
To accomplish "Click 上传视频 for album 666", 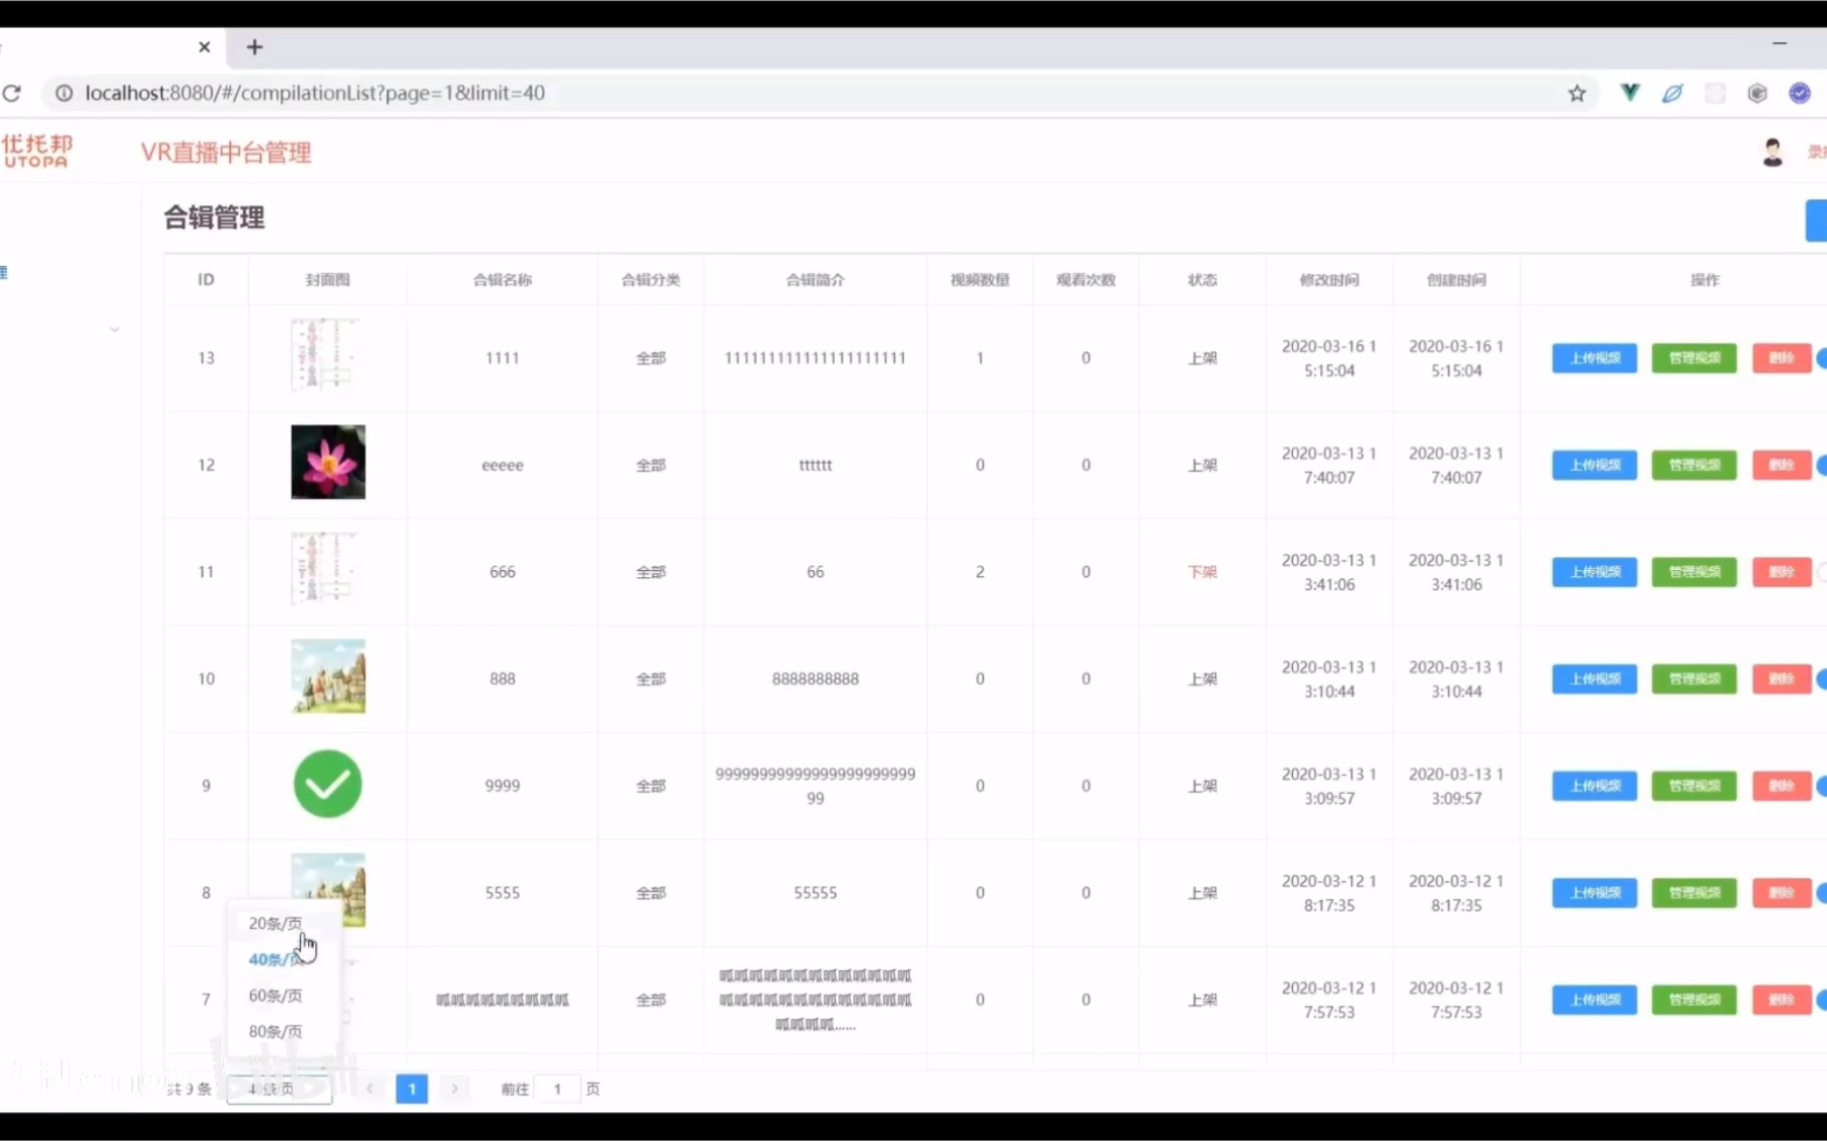I will (x=1594, y=572).
